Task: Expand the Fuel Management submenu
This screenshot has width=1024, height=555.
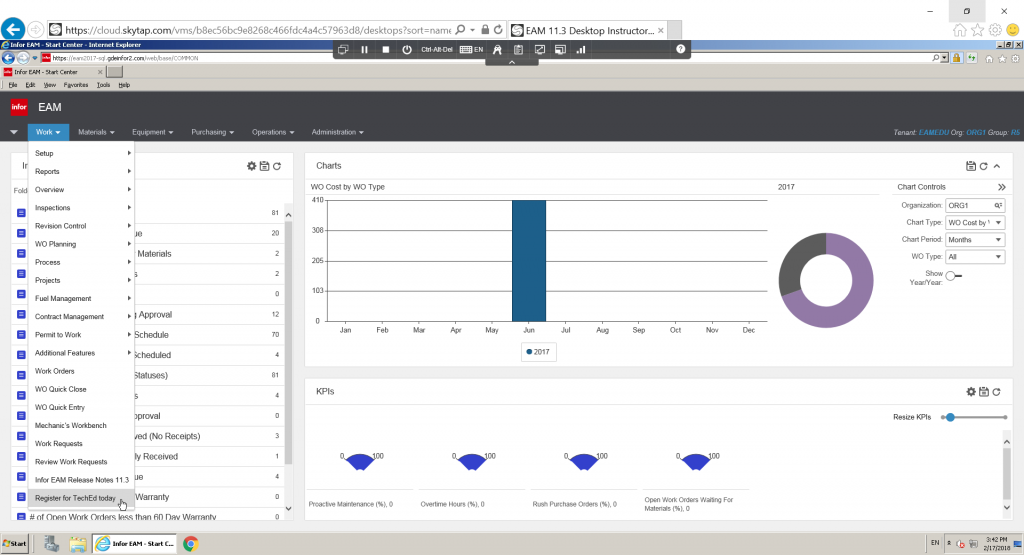Action: pyautogui.click(x=82, y=298)
